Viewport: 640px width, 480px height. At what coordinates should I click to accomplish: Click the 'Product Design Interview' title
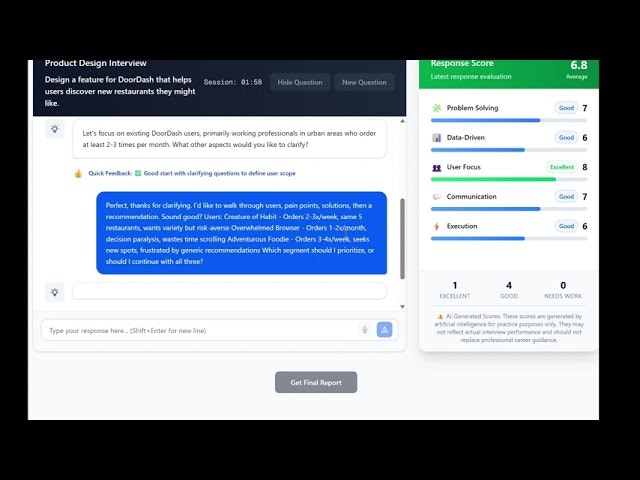(x=96, y=63)
